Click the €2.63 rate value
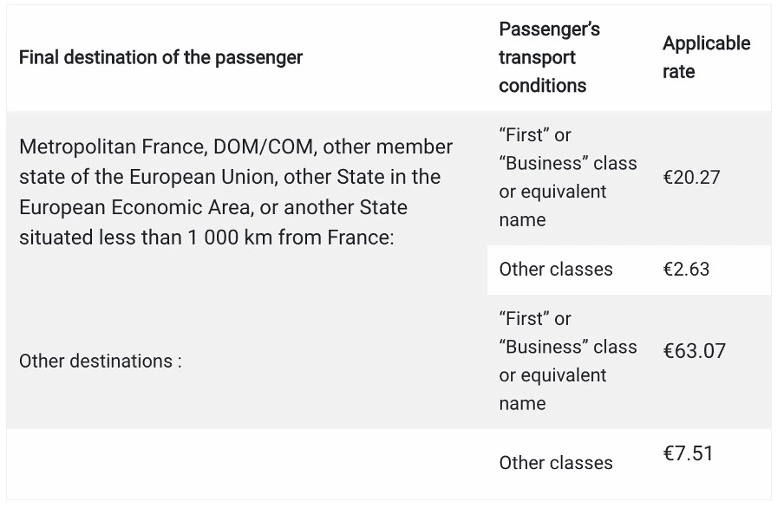 point(686,270)
